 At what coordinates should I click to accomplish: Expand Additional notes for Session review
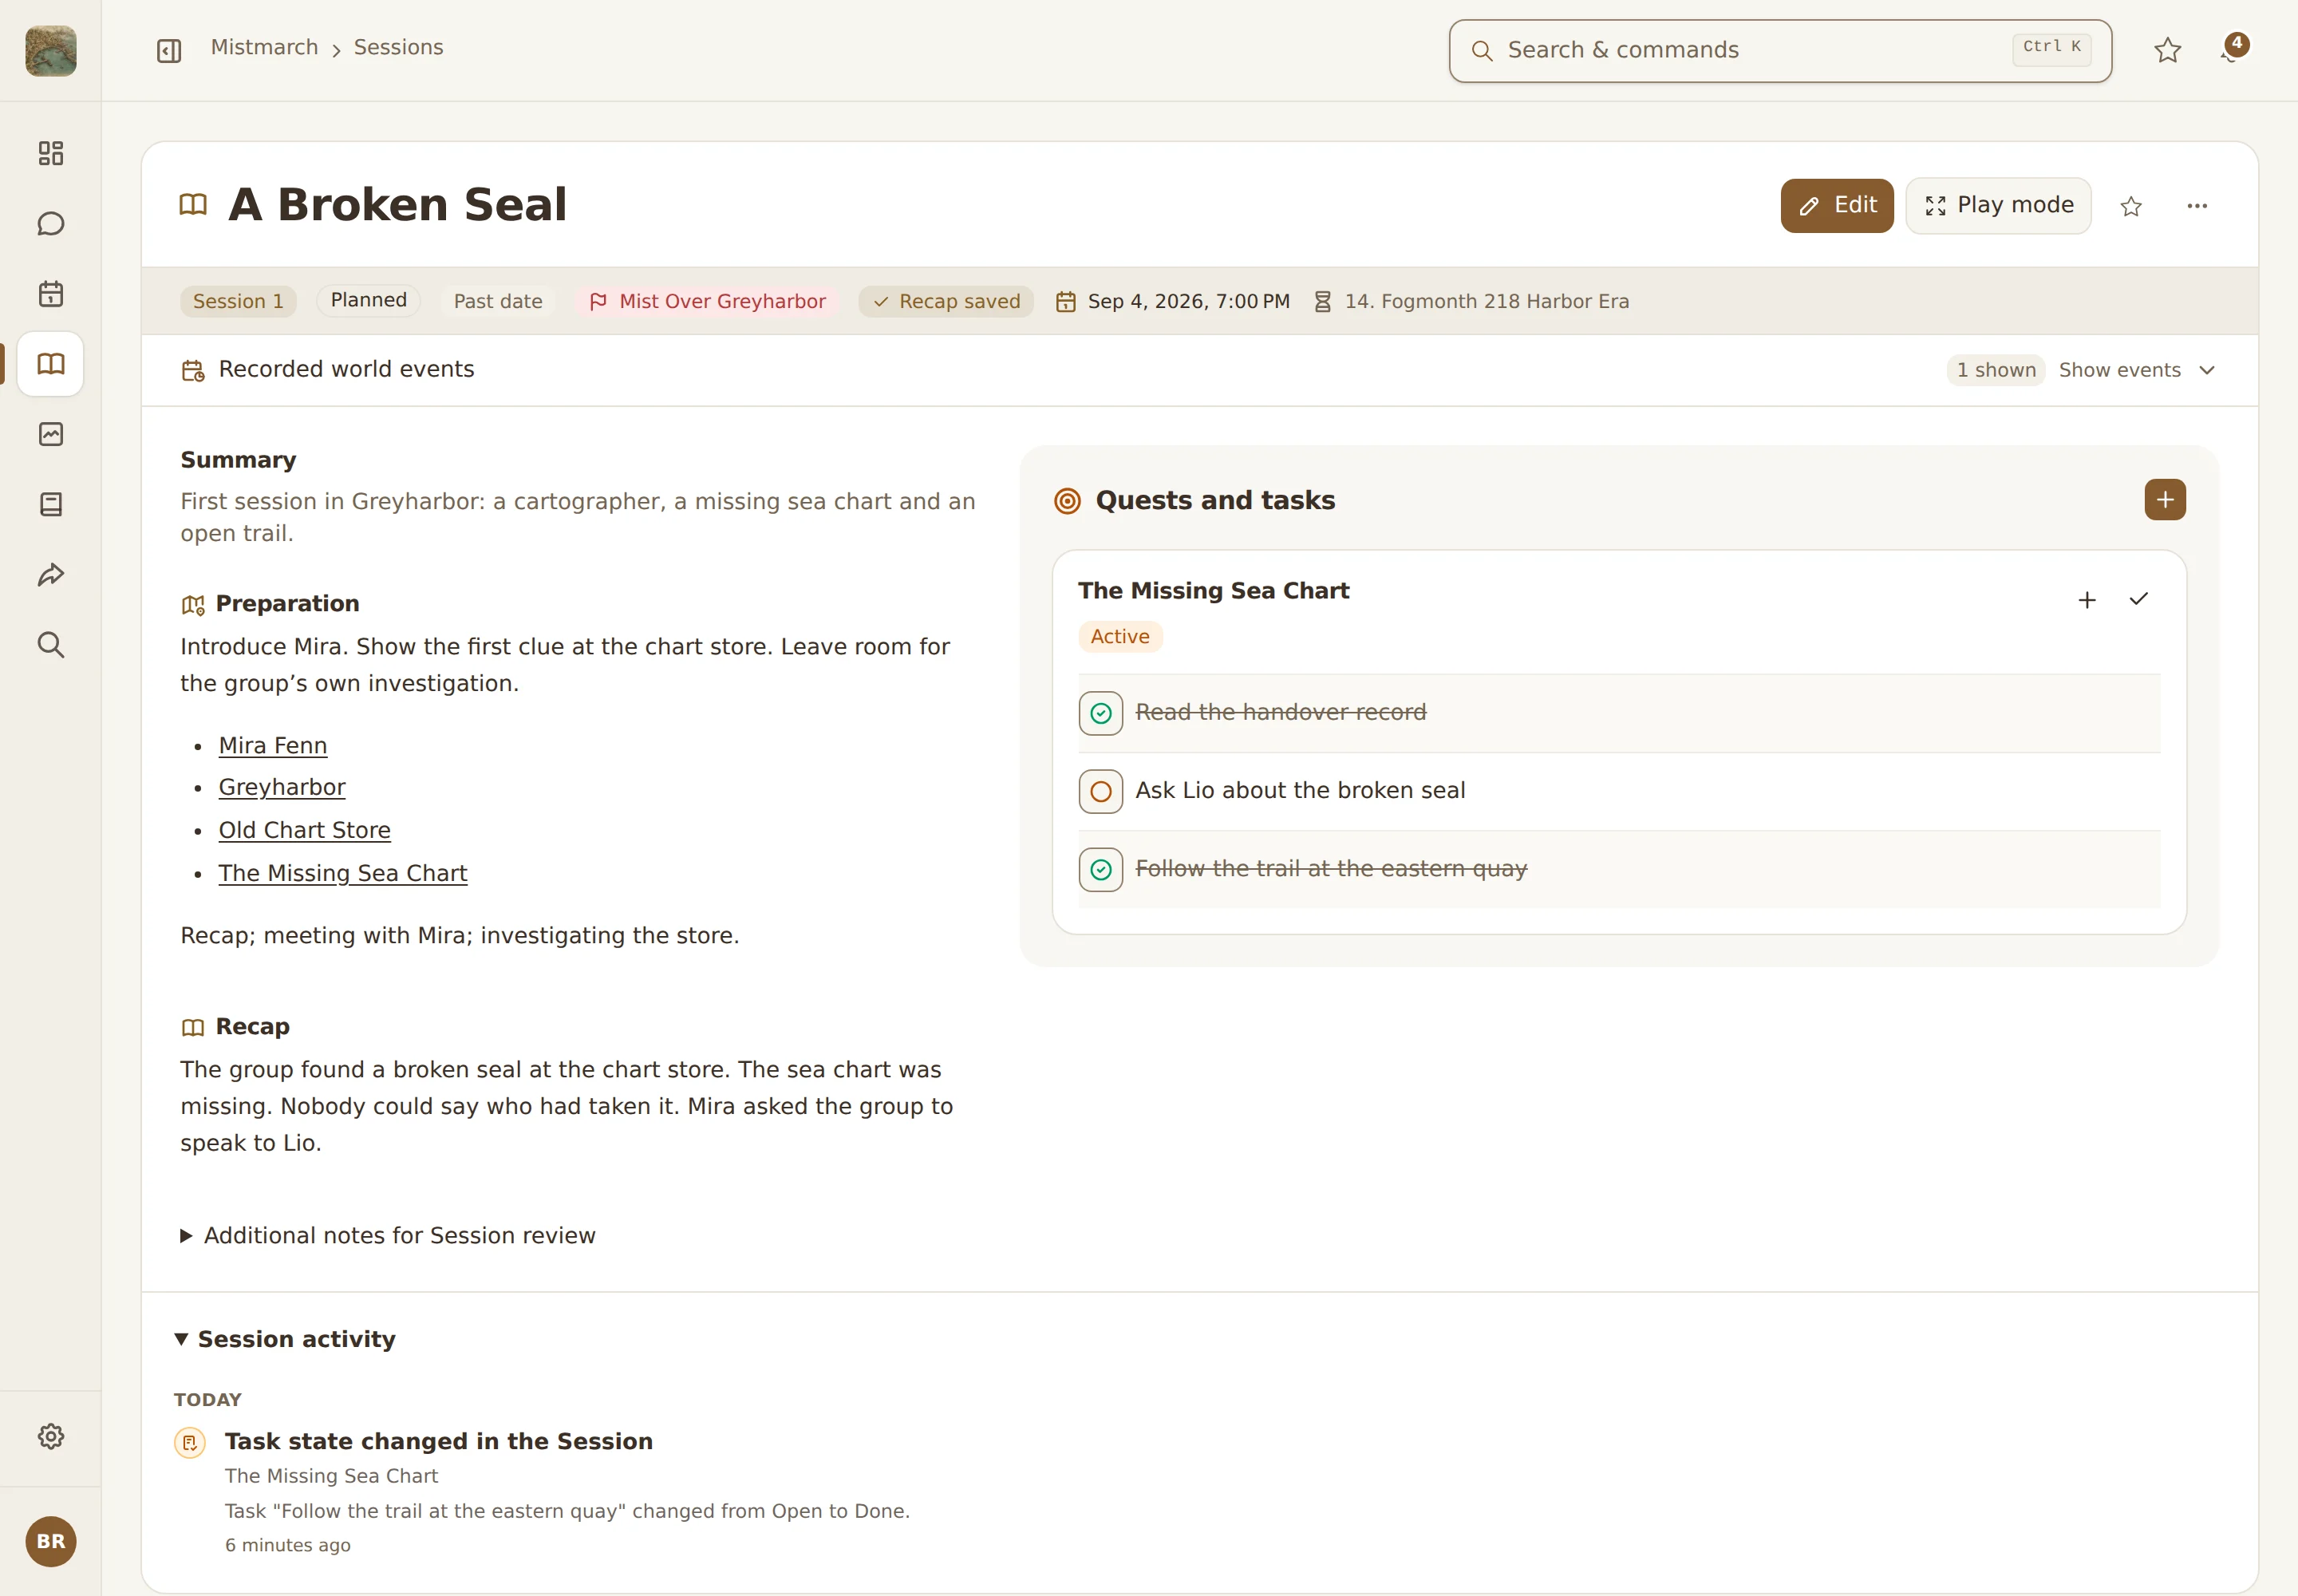coord(388,1236)
